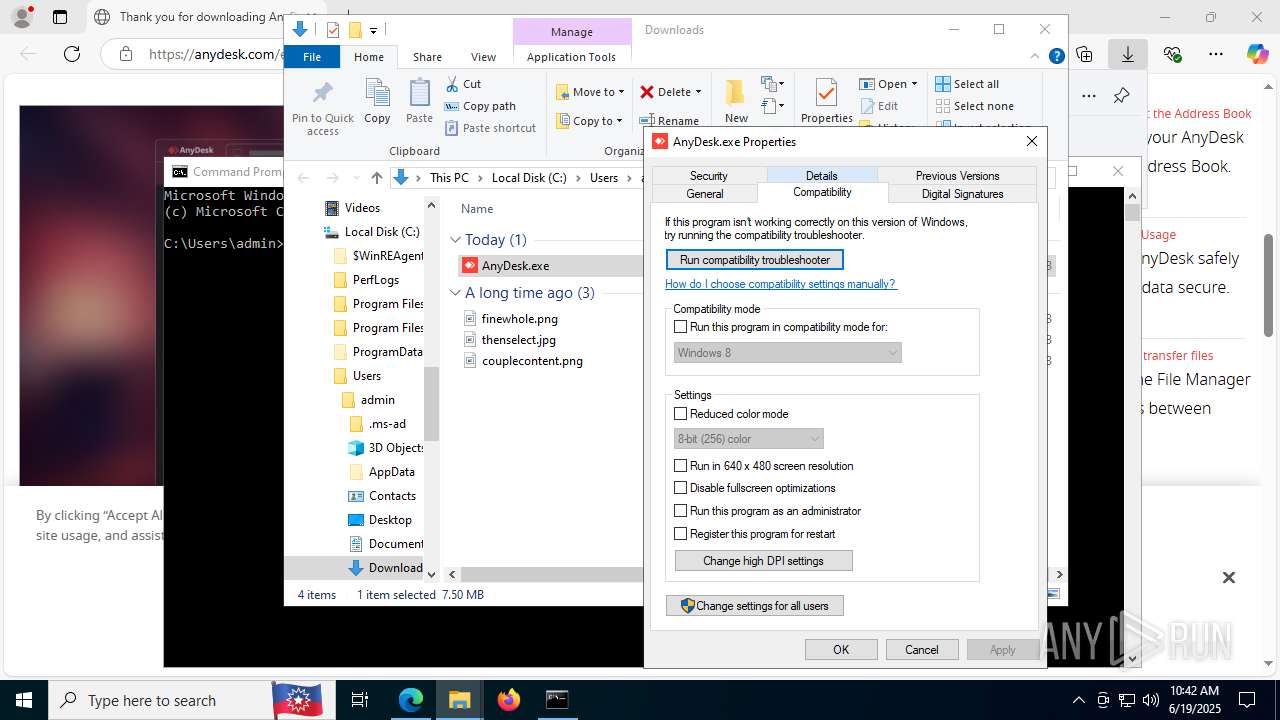Select finewhole.png file
This screenshot has width=1280, height=720.
[519, 319]
